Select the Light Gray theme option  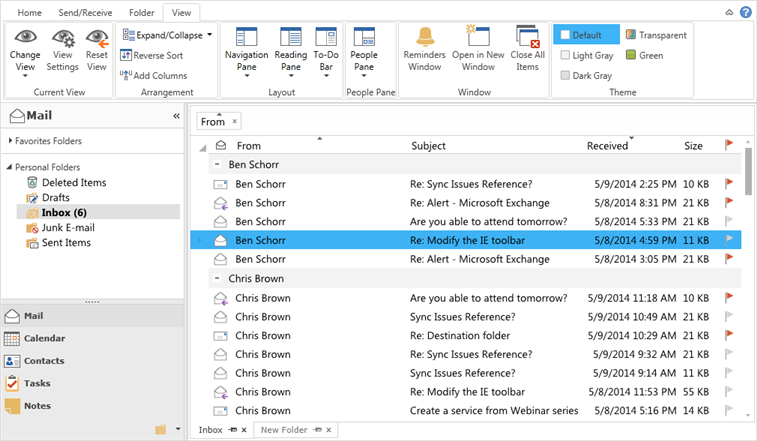566,55
